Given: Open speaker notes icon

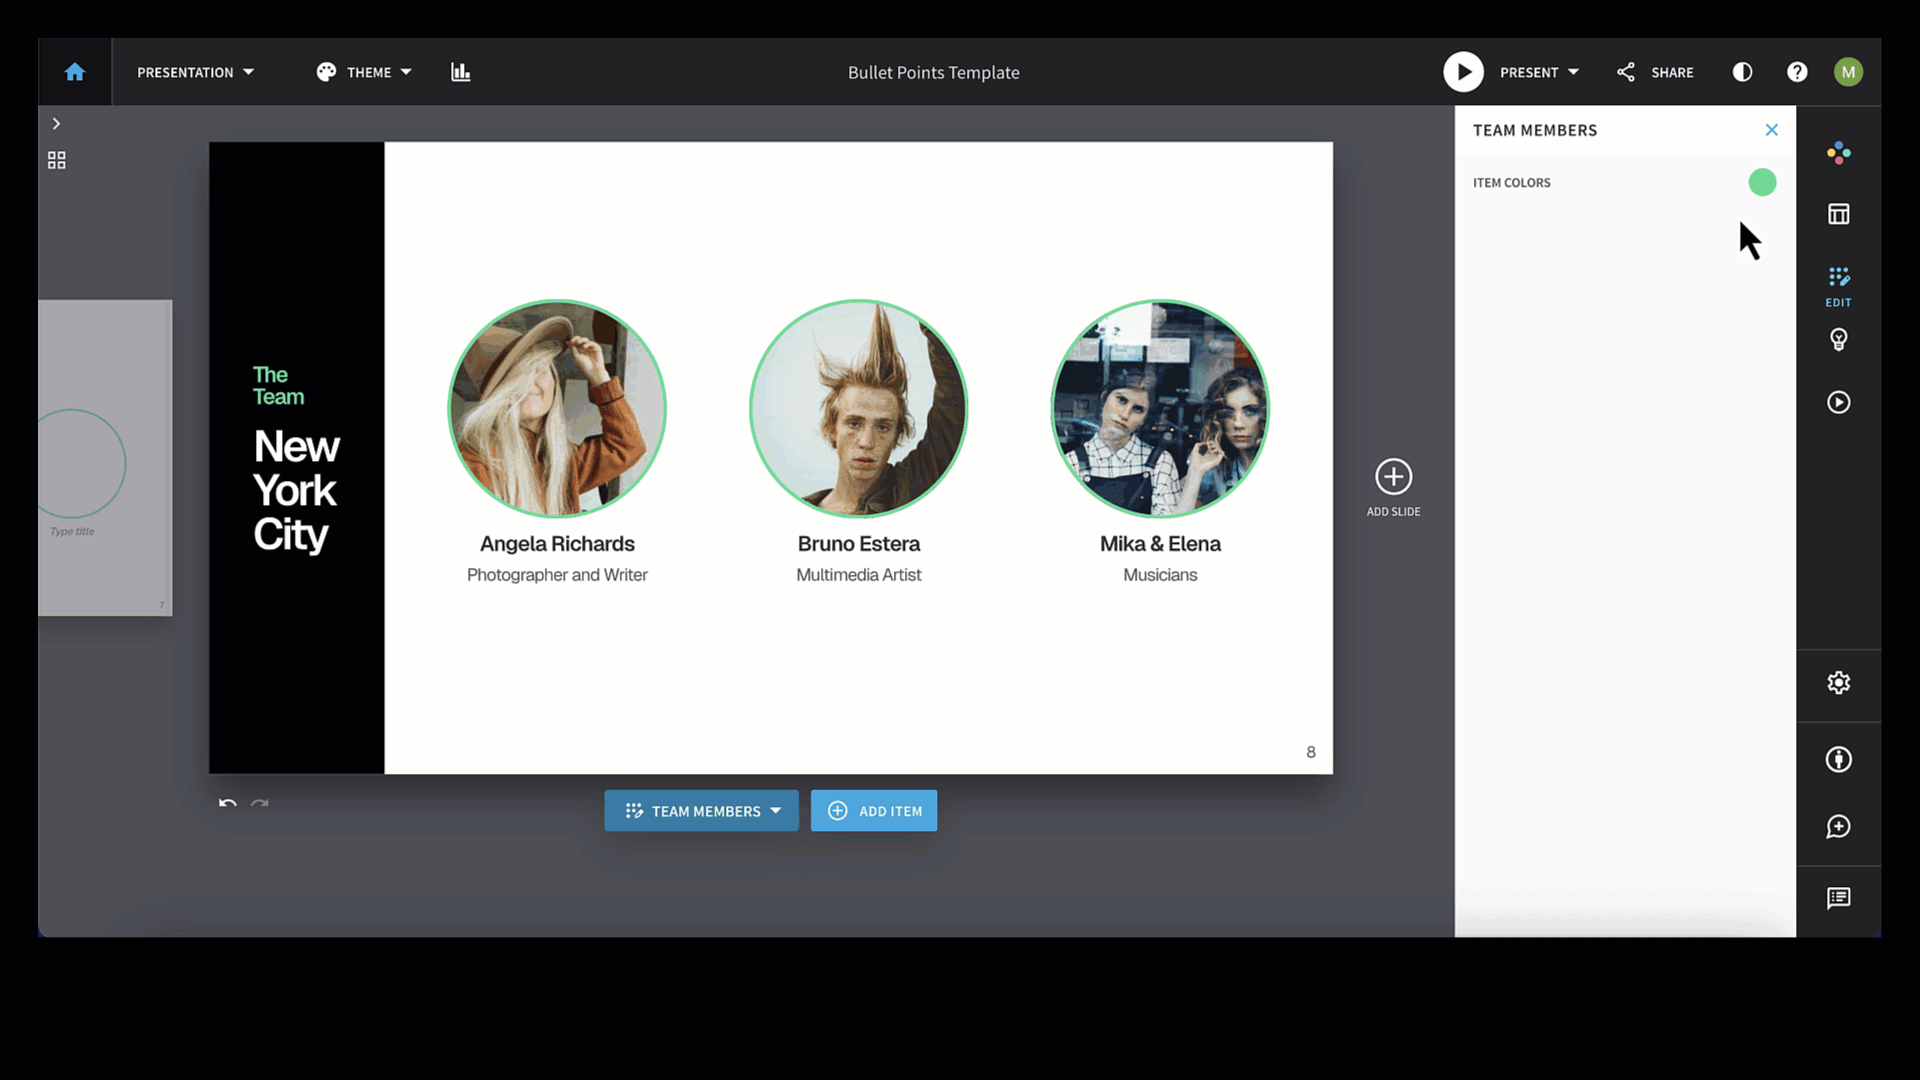Looking at the screenshot, I should tap(1838, 898).
